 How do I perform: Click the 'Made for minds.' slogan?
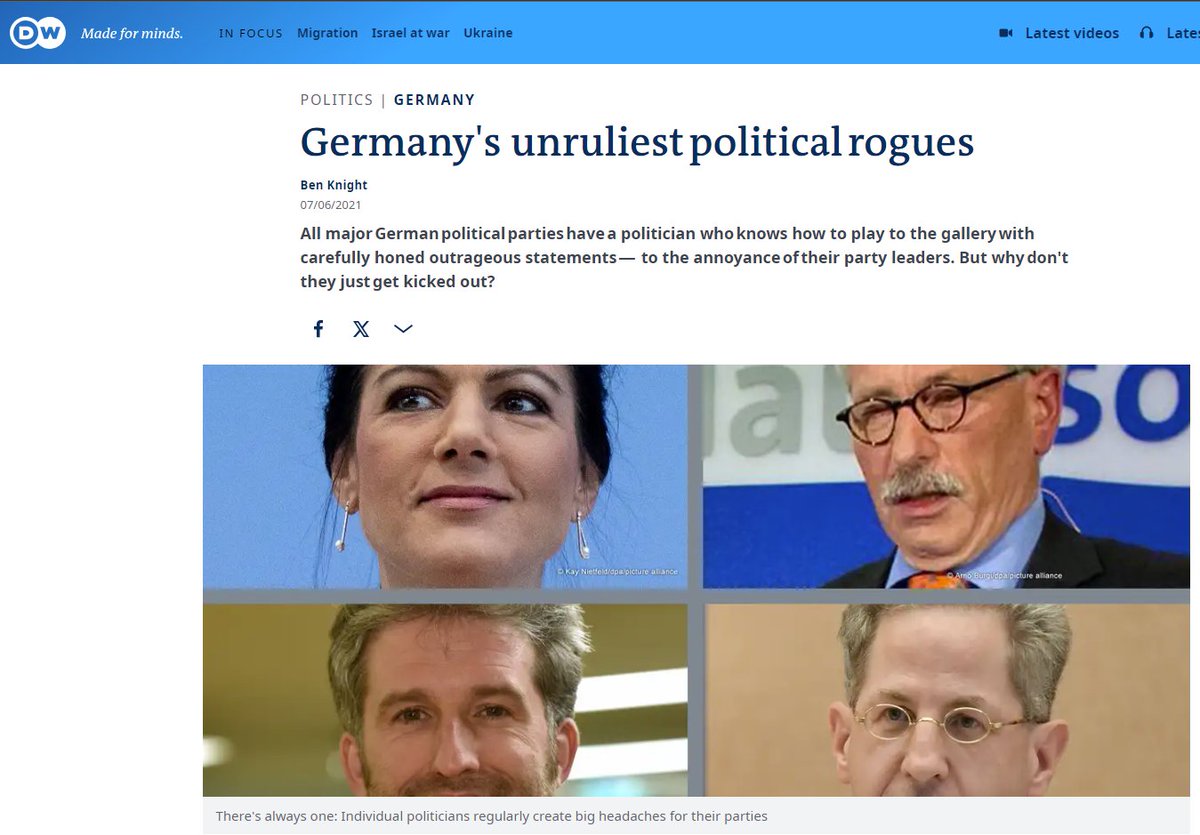(132, 34)
